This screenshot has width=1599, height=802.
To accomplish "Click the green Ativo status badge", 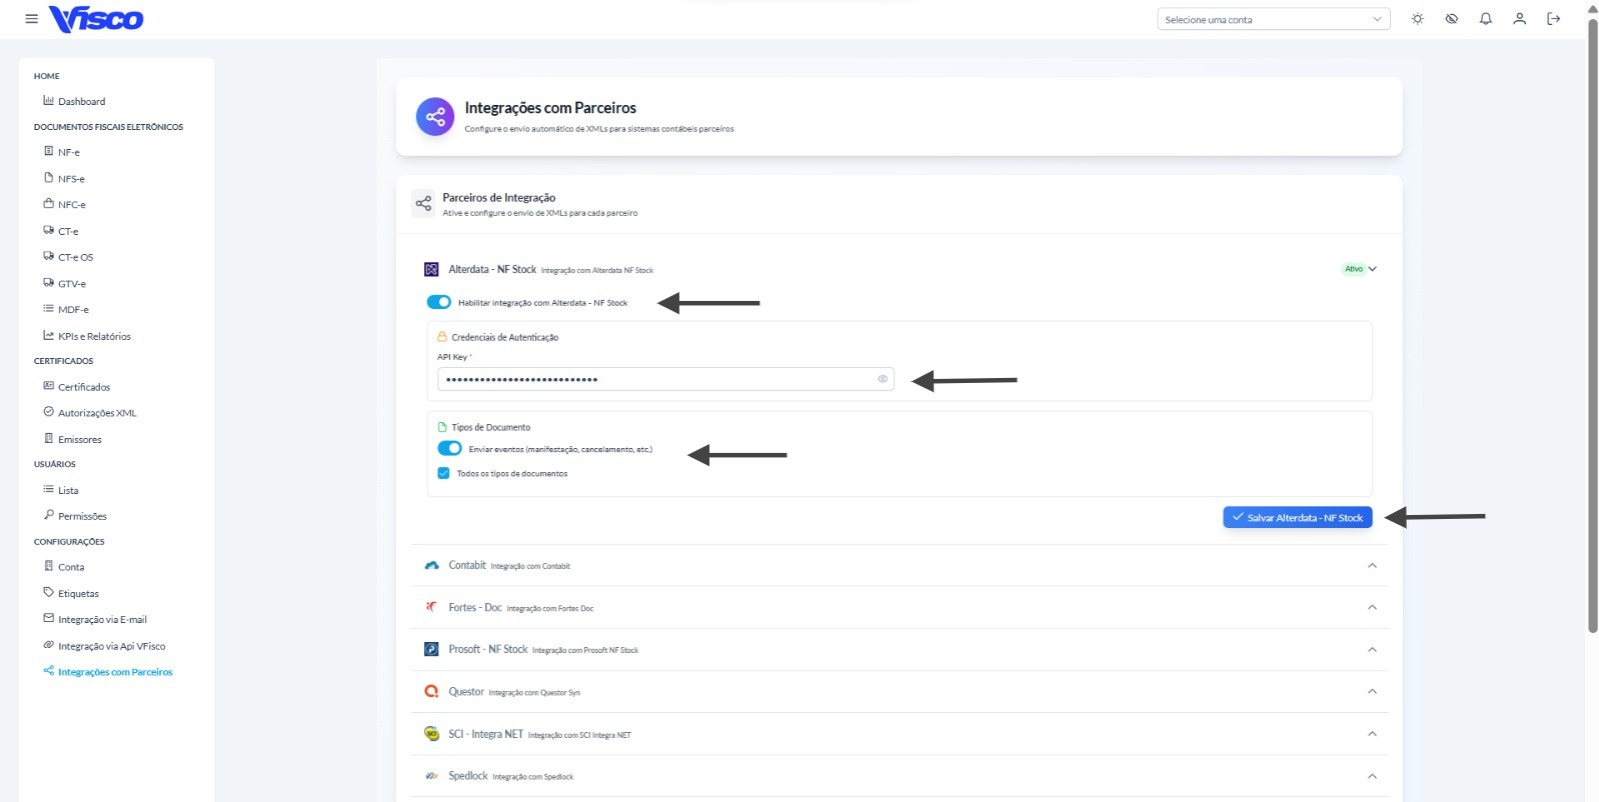I will coord(1353,269).
